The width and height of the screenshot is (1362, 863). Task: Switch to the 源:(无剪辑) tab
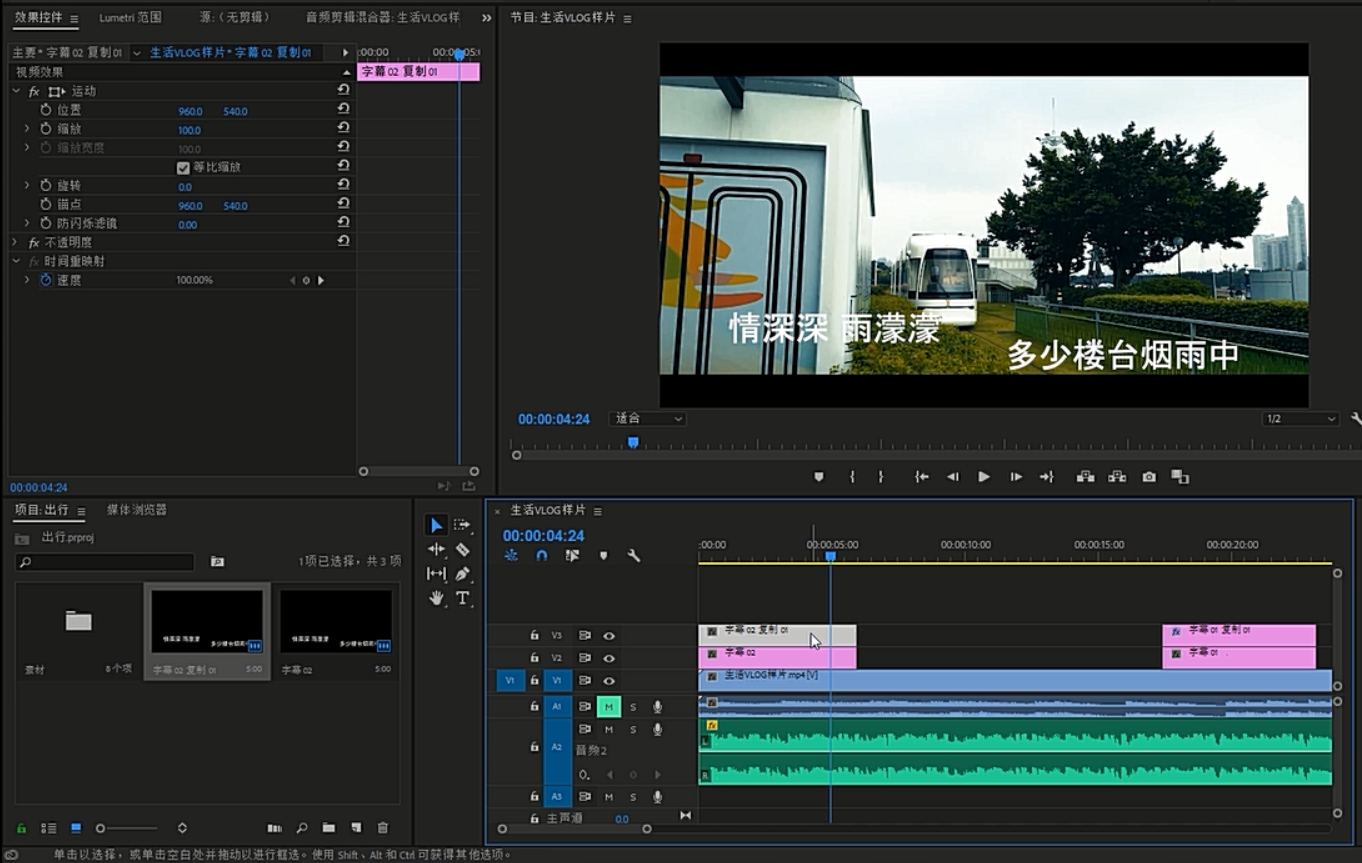tap(235, 18)
